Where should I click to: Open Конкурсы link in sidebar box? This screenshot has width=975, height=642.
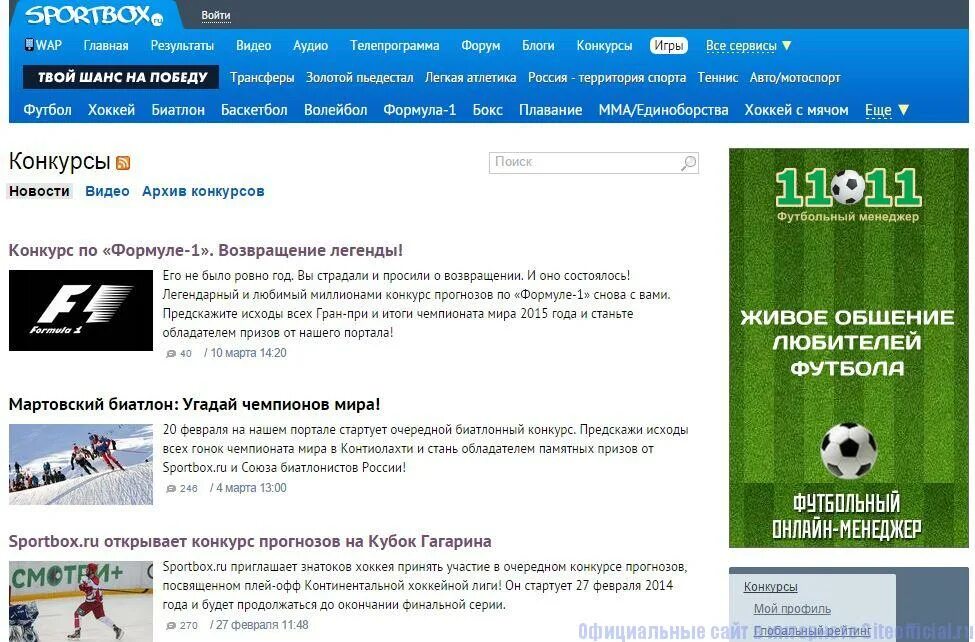point(770,587)
